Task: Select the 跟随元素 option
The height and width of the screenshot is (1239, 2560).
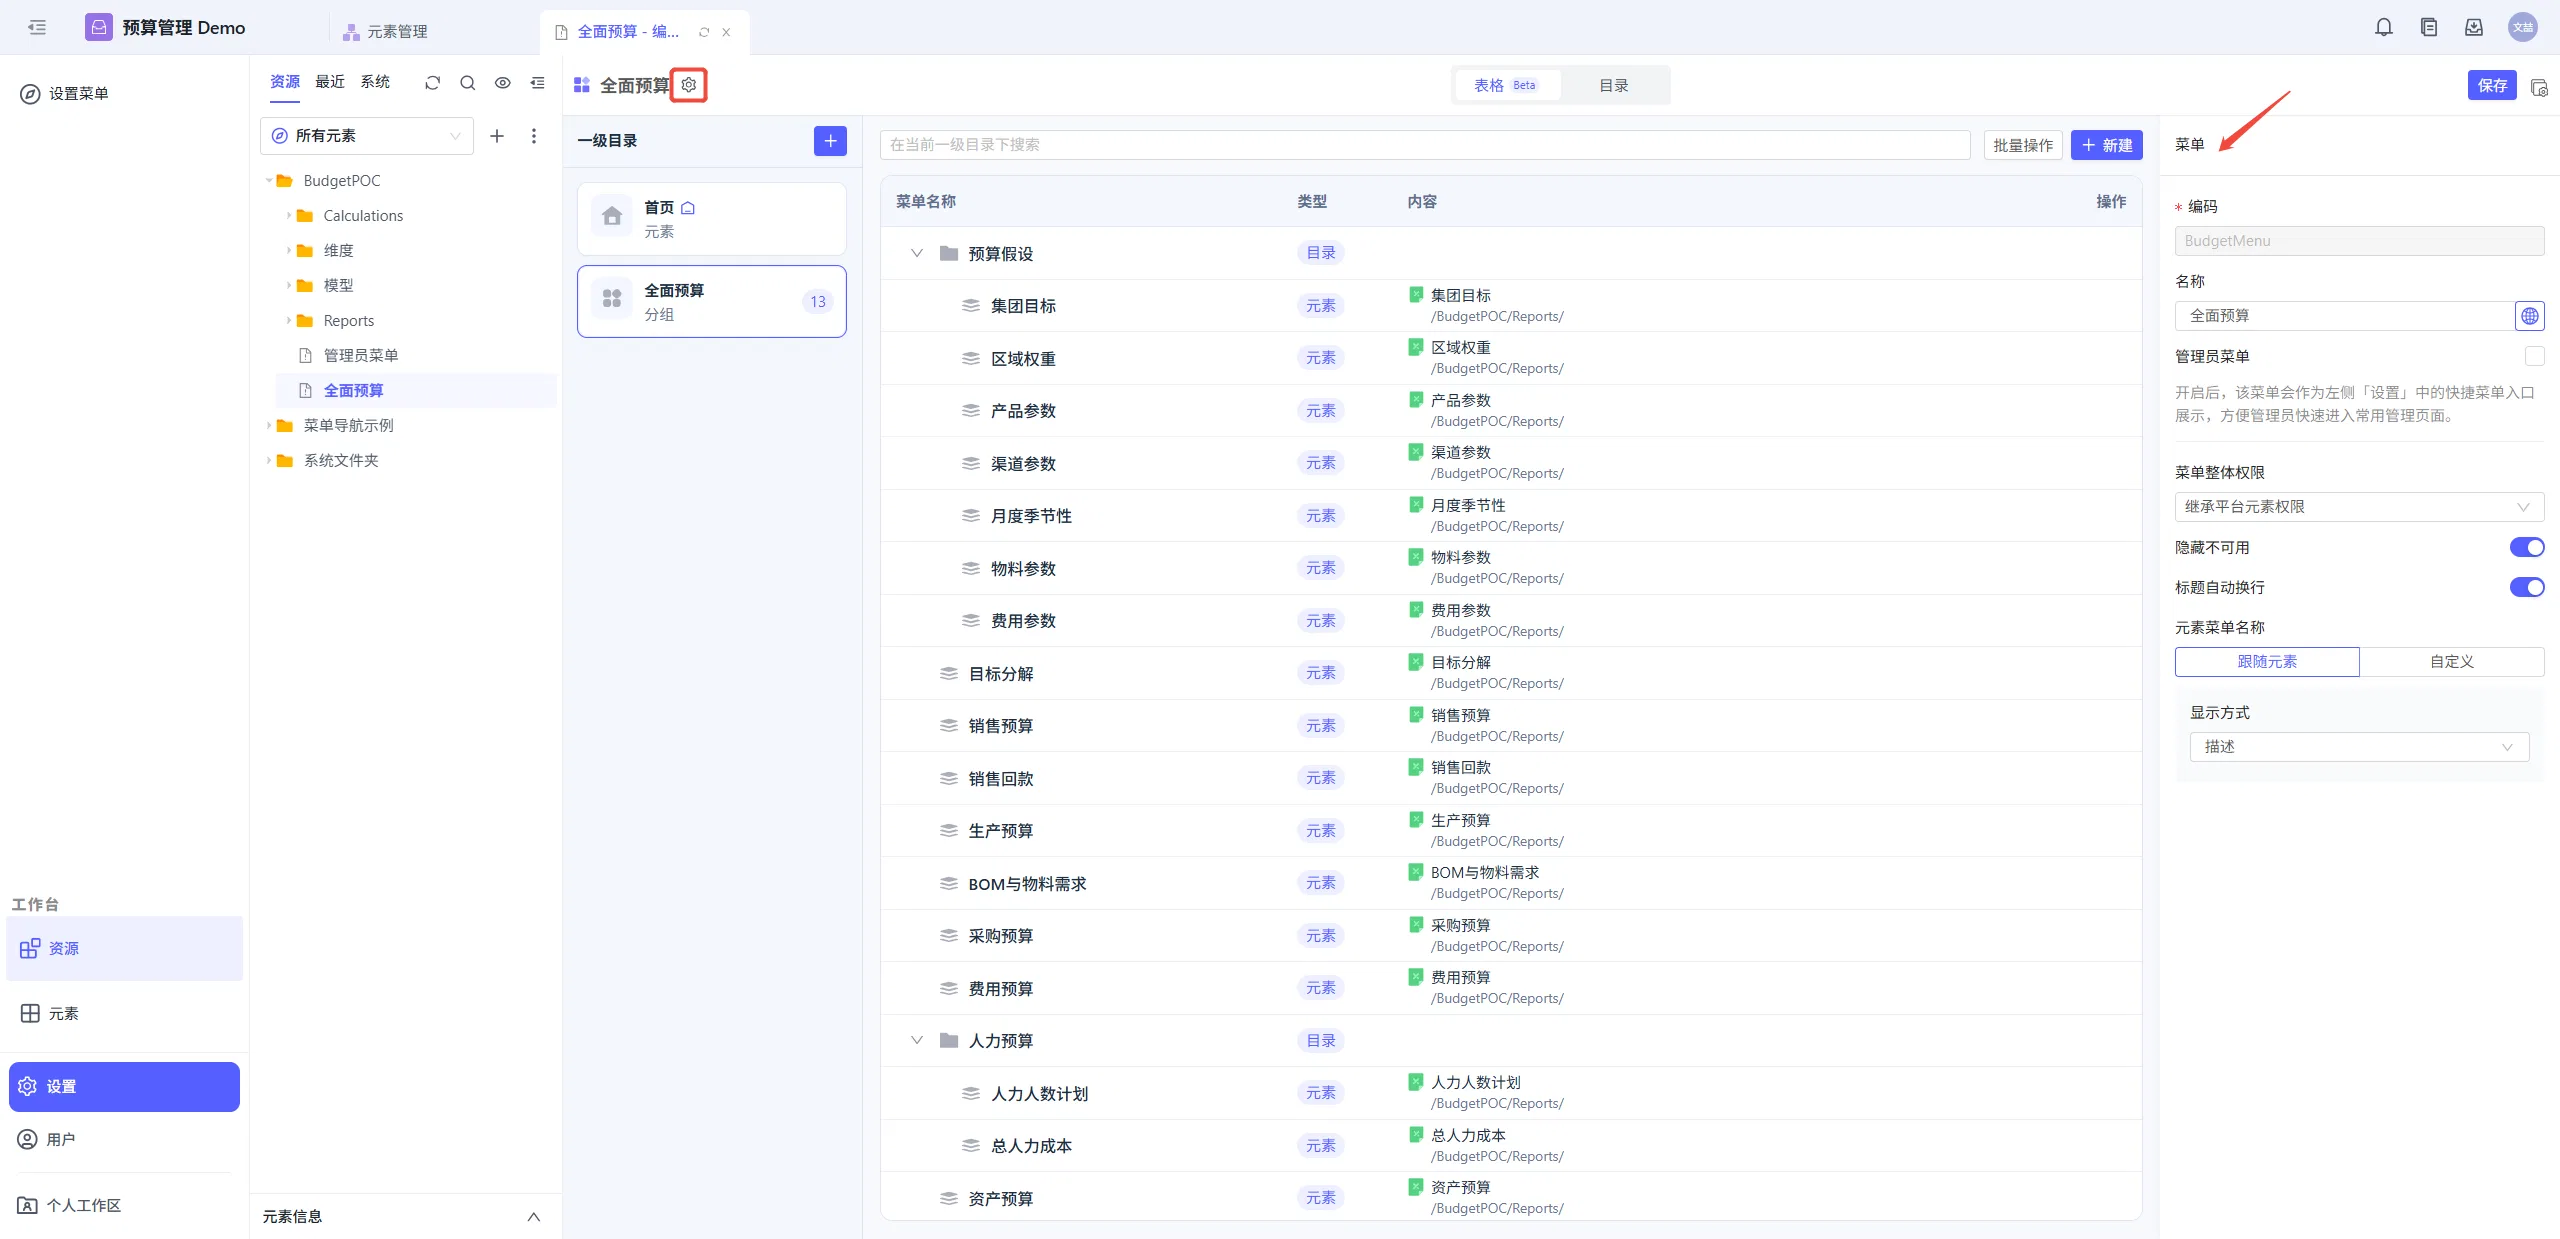Action: point(2267,662)
